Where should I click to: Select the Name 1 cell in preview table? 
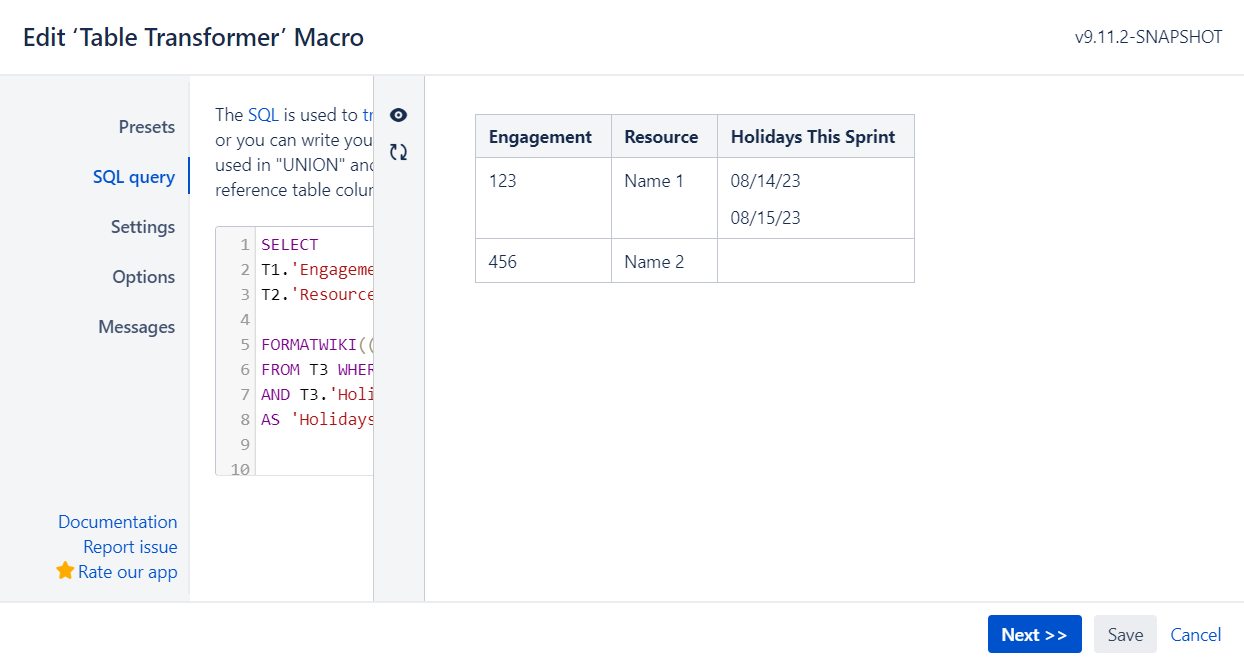(x=654, y=181)
